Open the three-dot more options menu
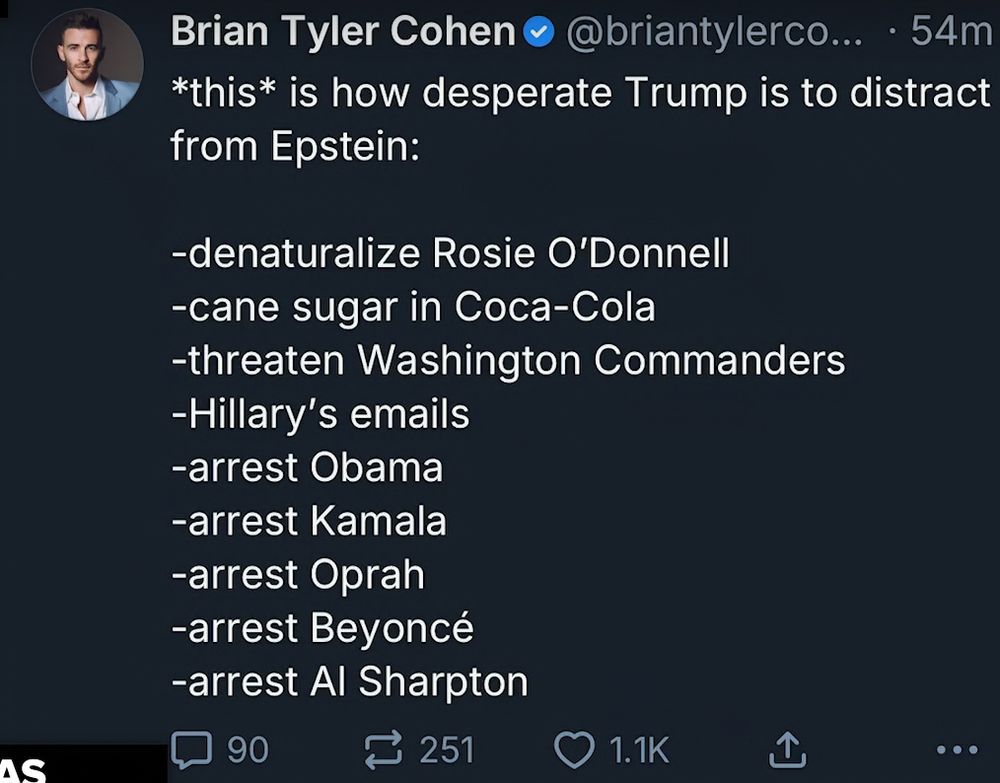This screenshot has width=1000, height=783. tap(955, 750)
